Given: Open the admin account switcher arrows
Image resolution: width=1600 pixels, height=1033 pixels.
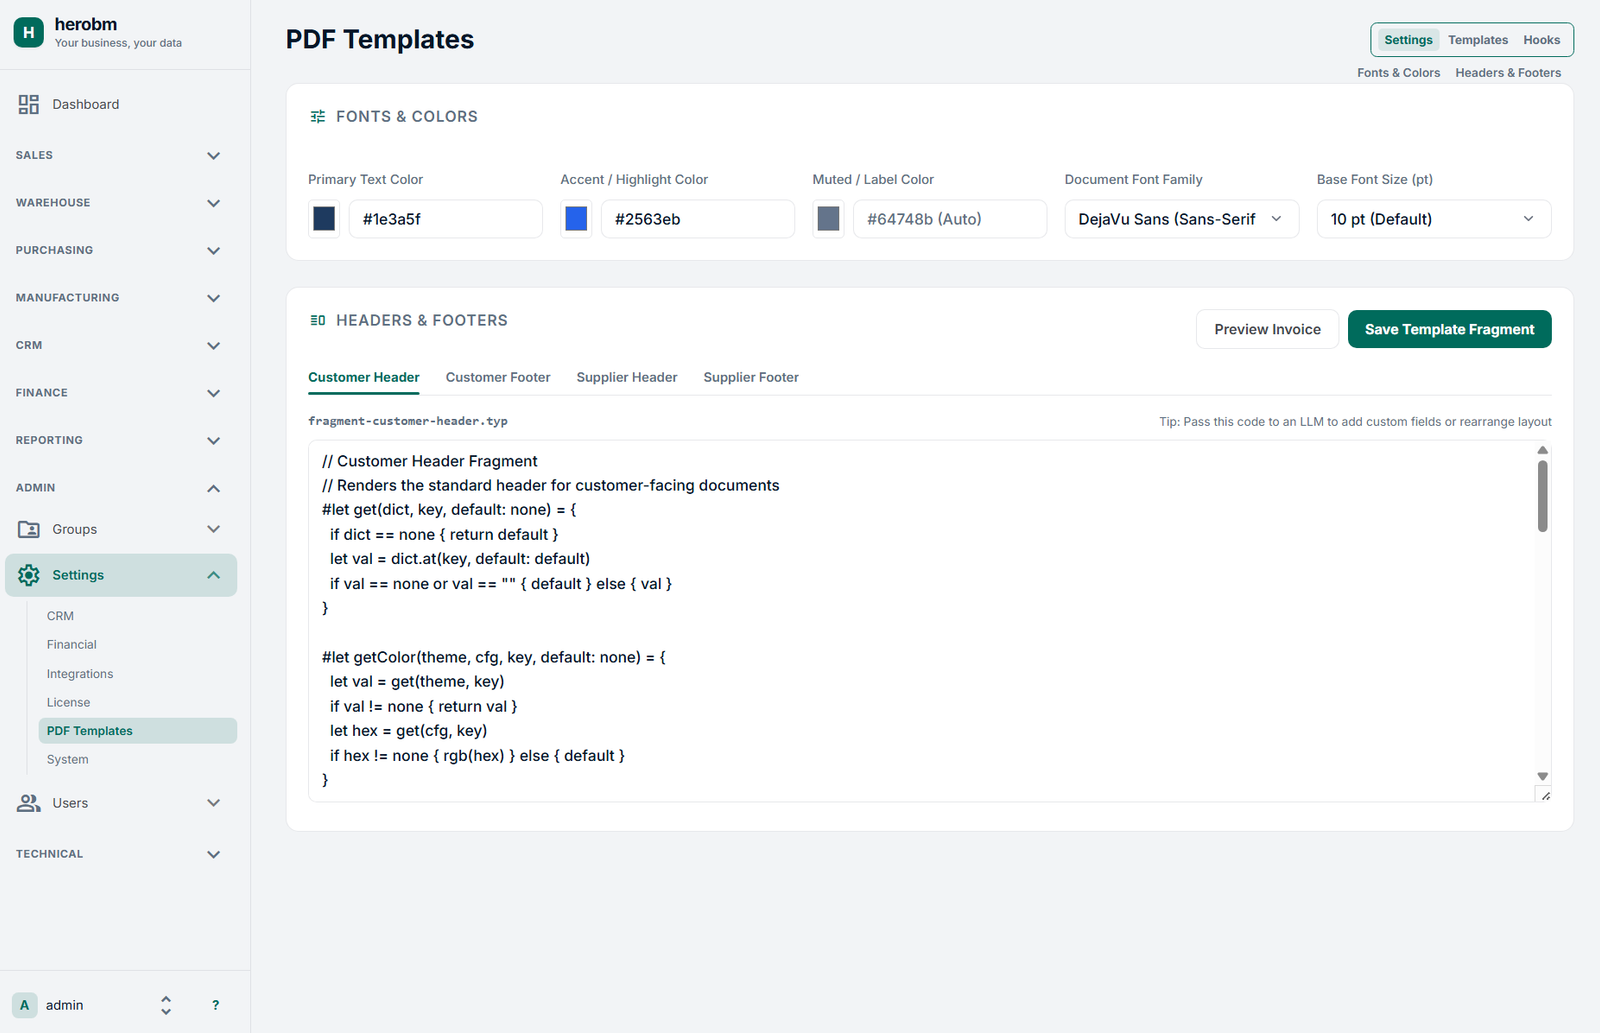Looking at the screenshot, I should [166, 1005].
